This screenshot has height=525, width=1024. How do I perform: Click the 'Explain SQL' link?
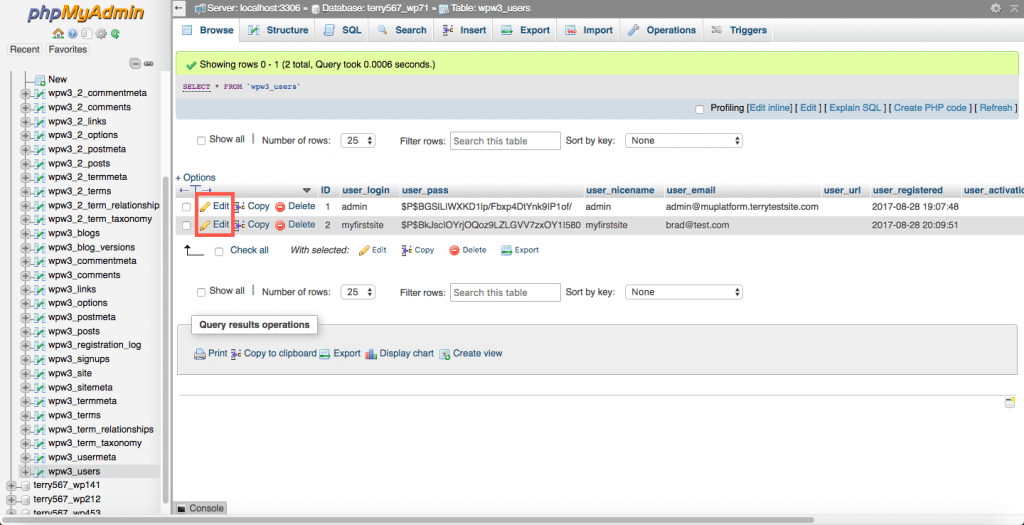point(855,108)
